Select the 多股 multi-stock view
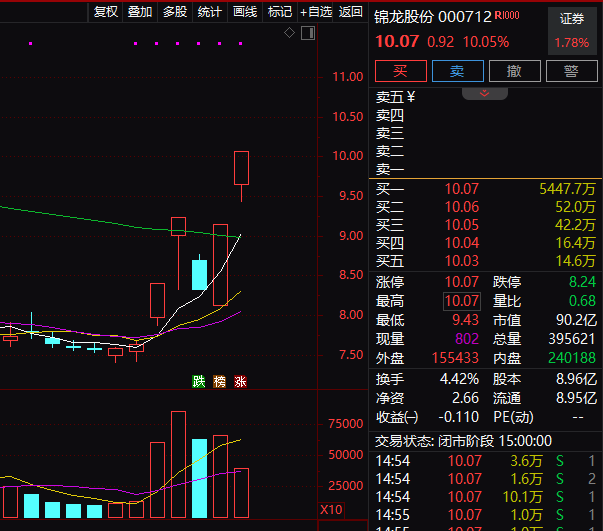 [x=175, y=12]
